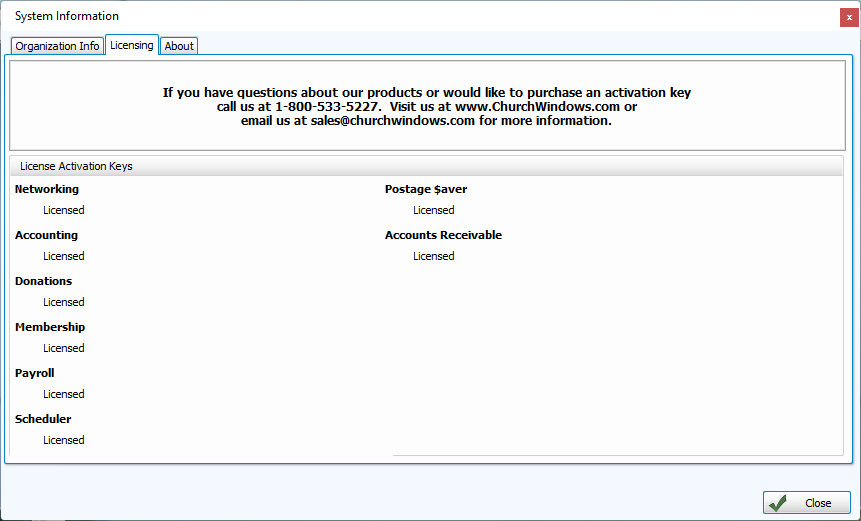Switch to the Organization Info tab
This screenshot has width=861, height=521.
[57, 46]
